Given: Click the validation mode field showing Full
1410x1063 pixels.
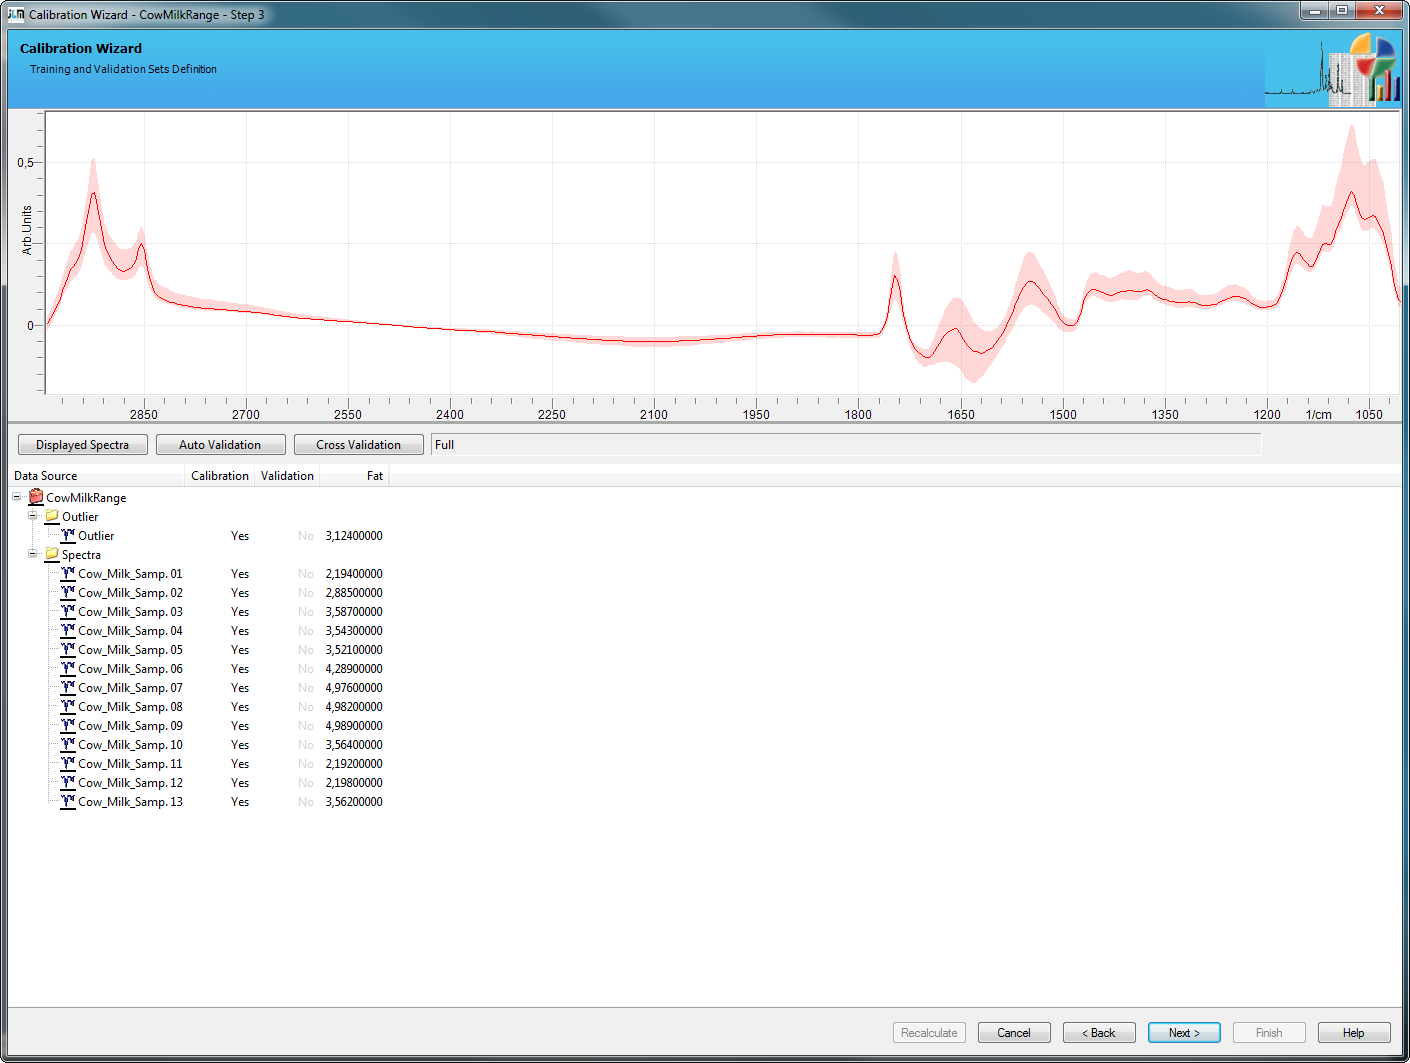Looking at the screenshot, I should [845, 445].
